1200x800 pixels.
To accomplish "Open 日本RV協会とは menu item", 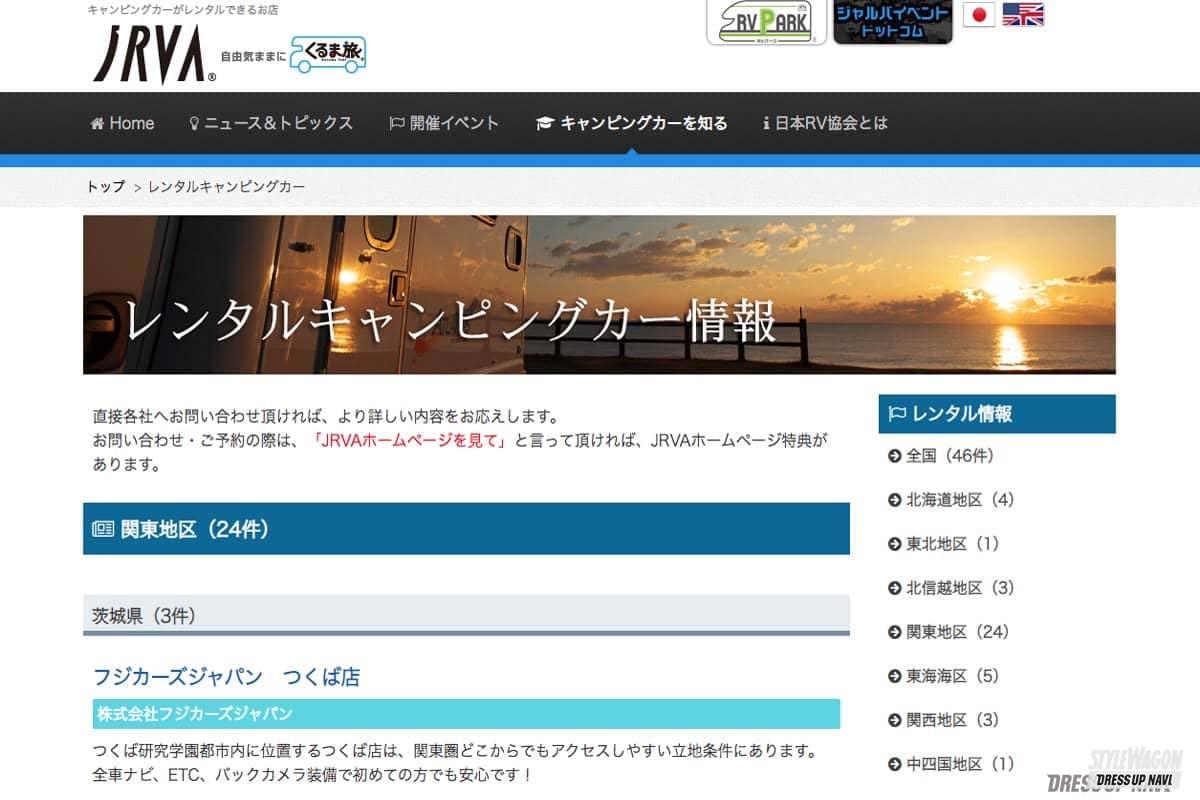I will coord(825,123).
